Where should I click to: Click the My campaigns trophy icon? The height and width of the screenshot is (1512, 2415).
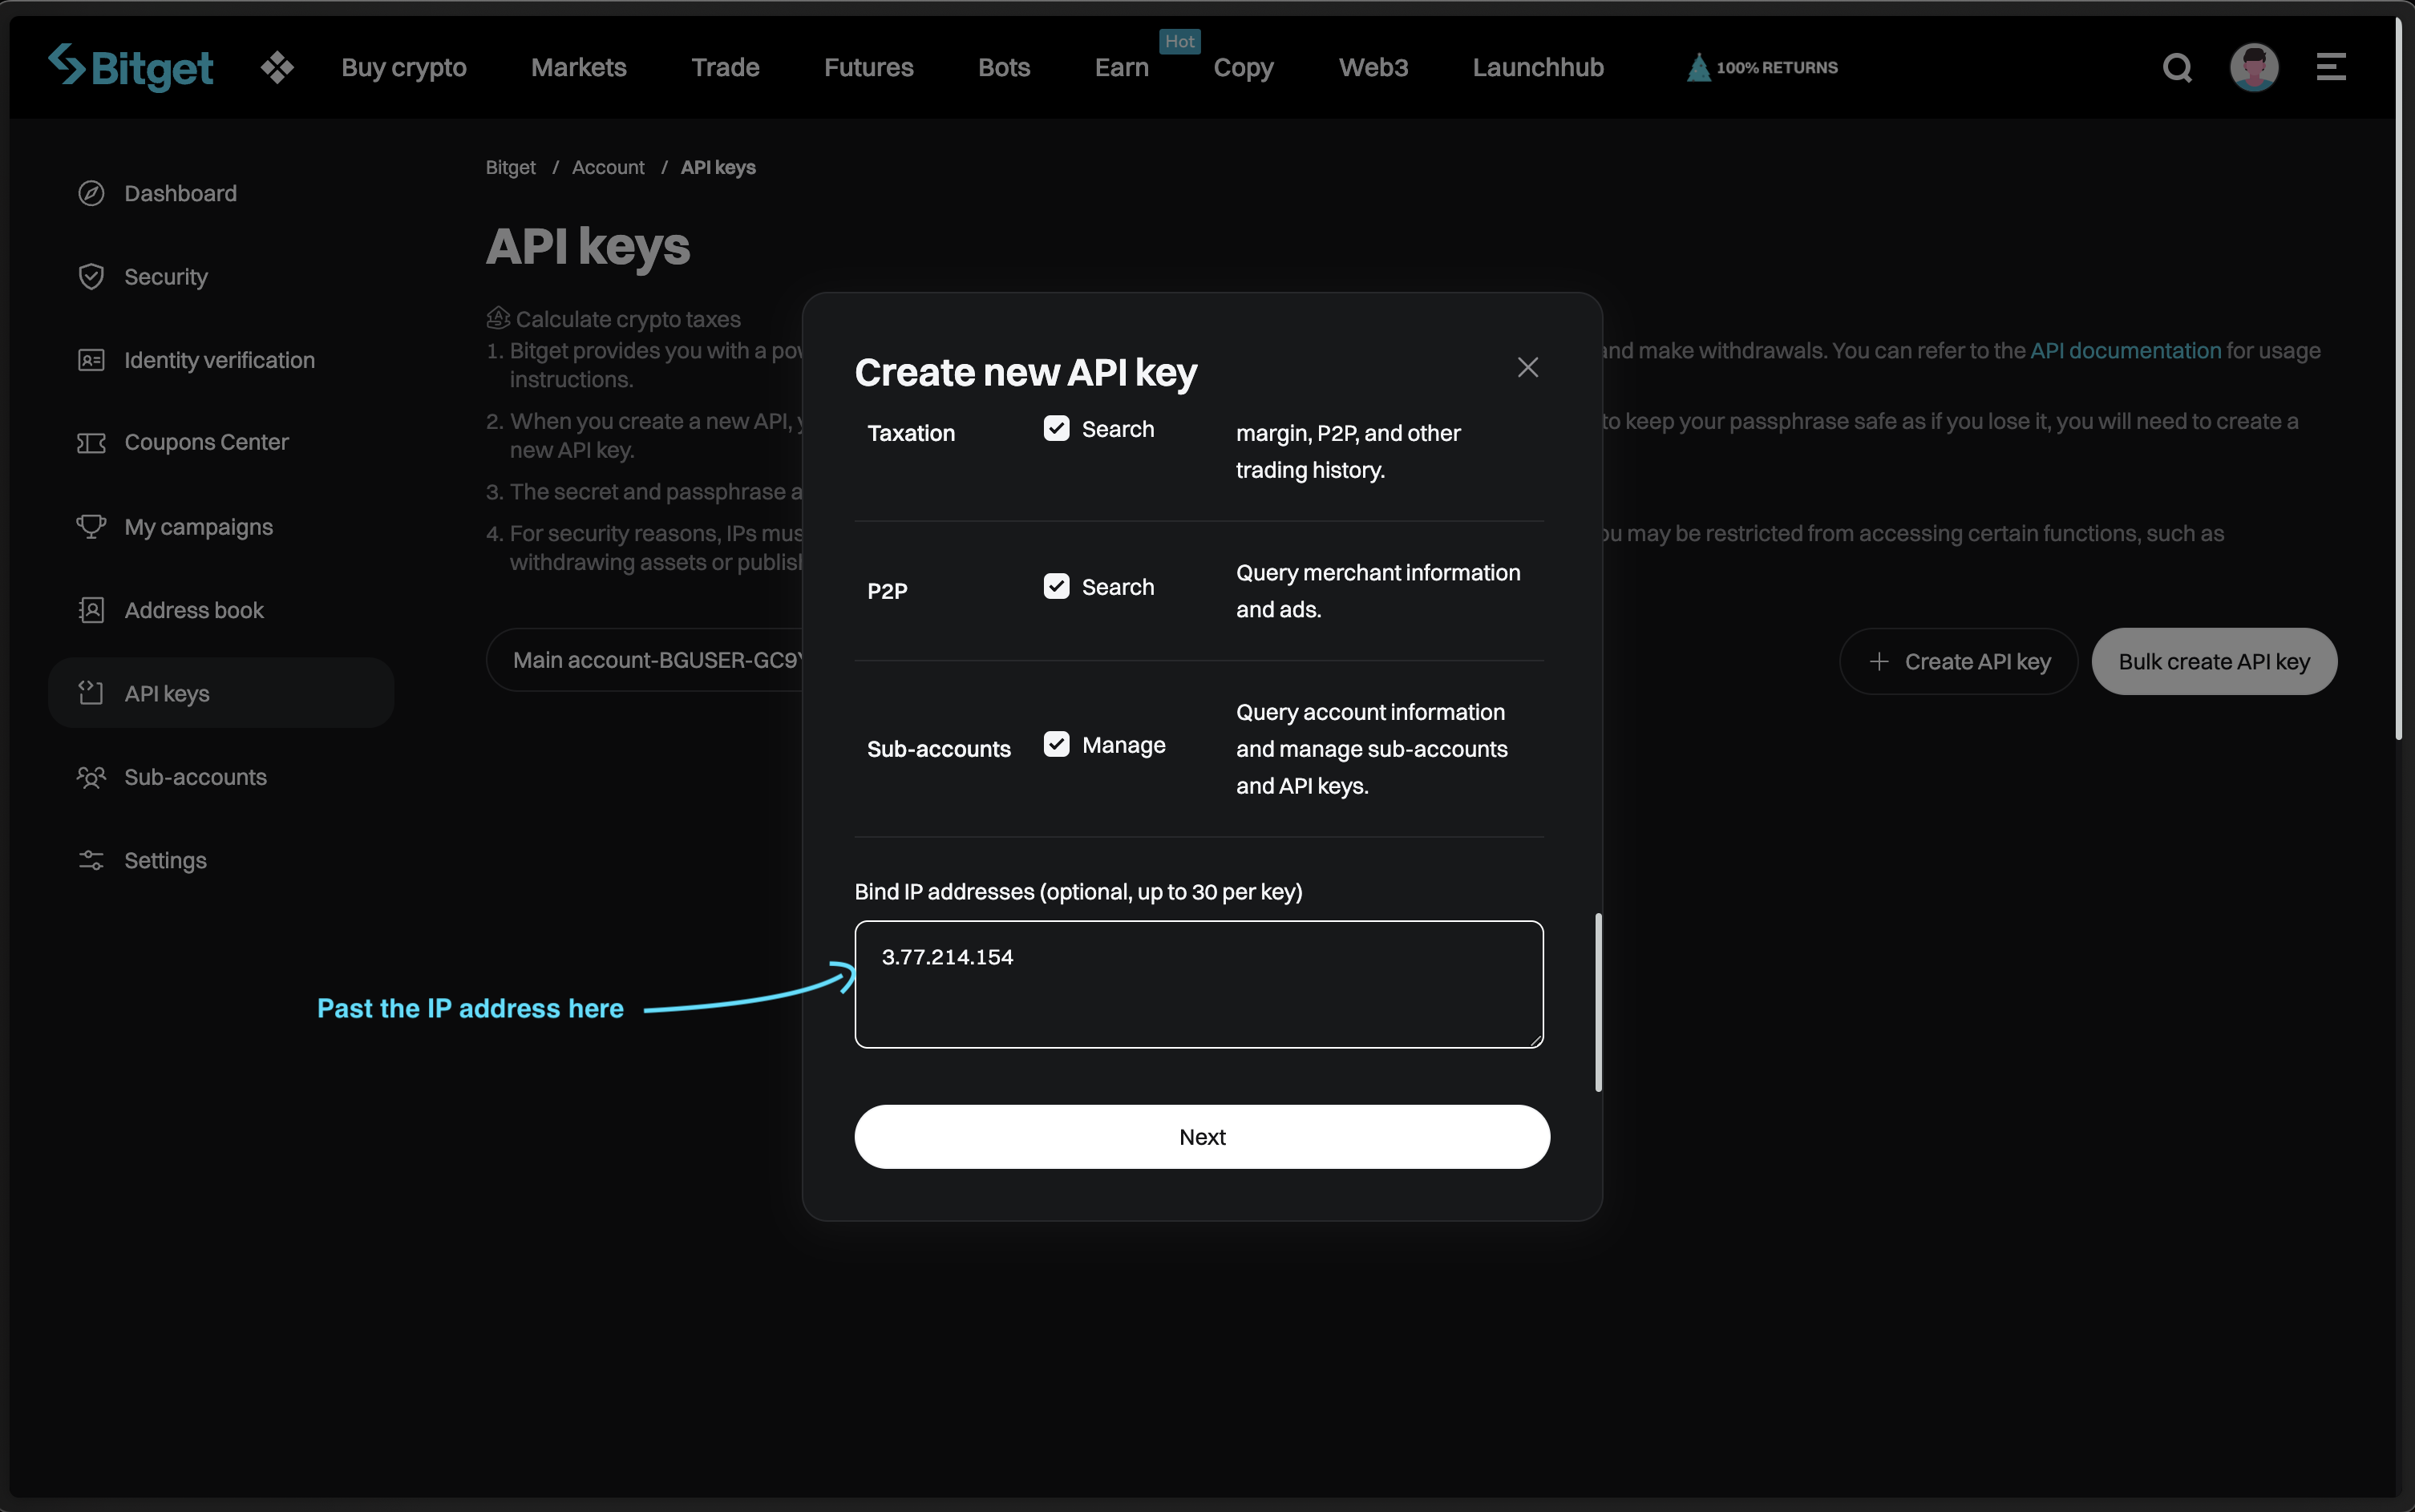point(91,526)
